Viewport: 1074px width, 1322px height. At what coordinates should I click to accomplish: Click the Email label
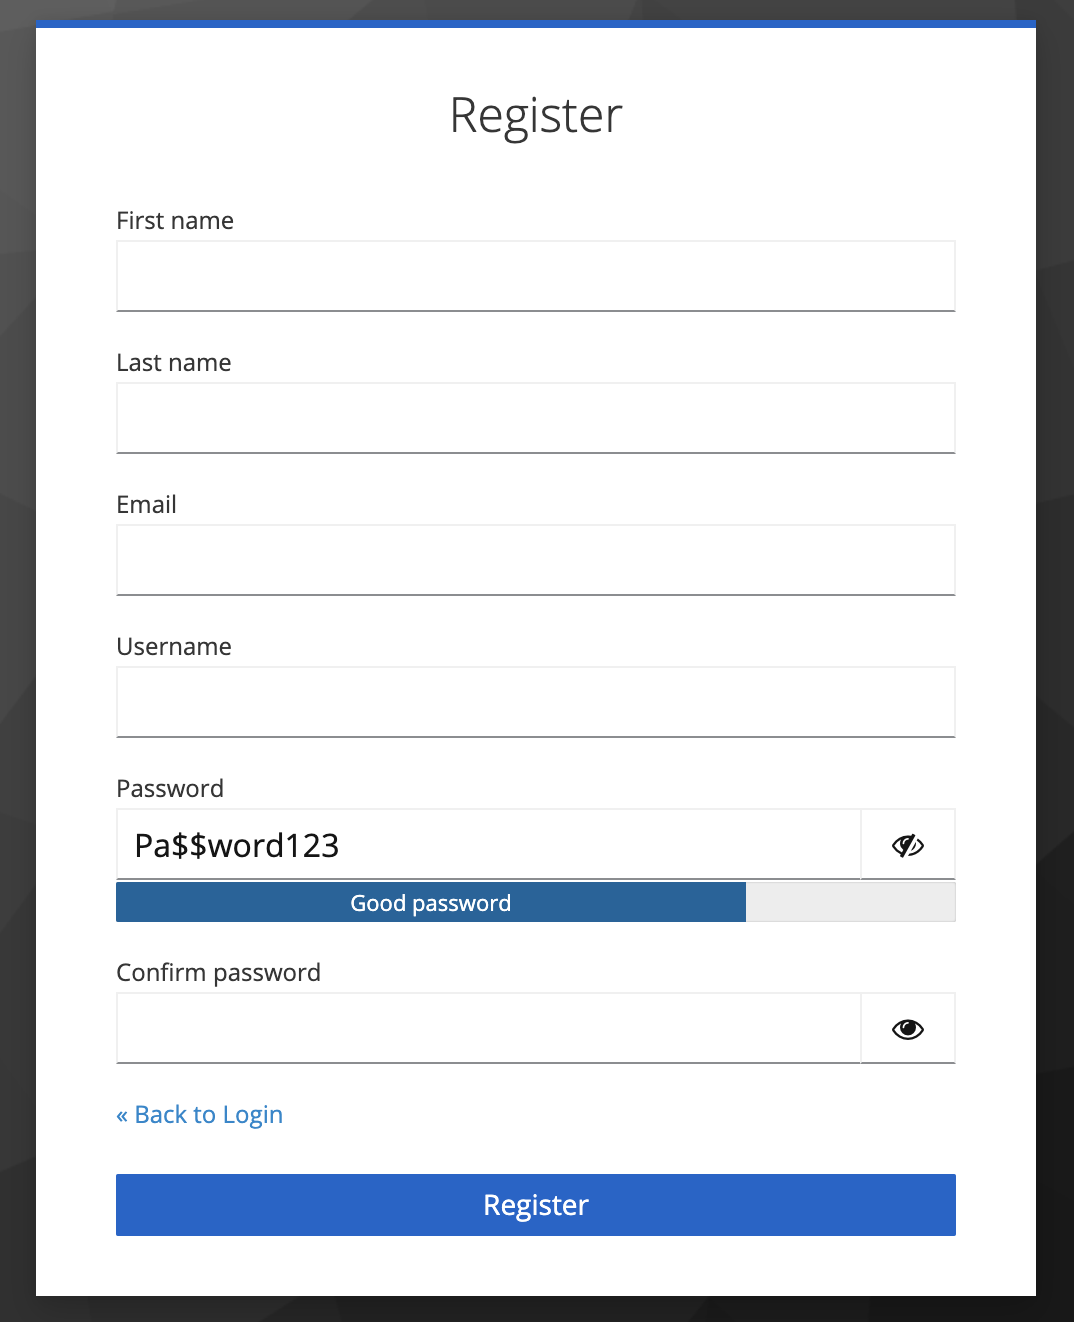point(146,504)
